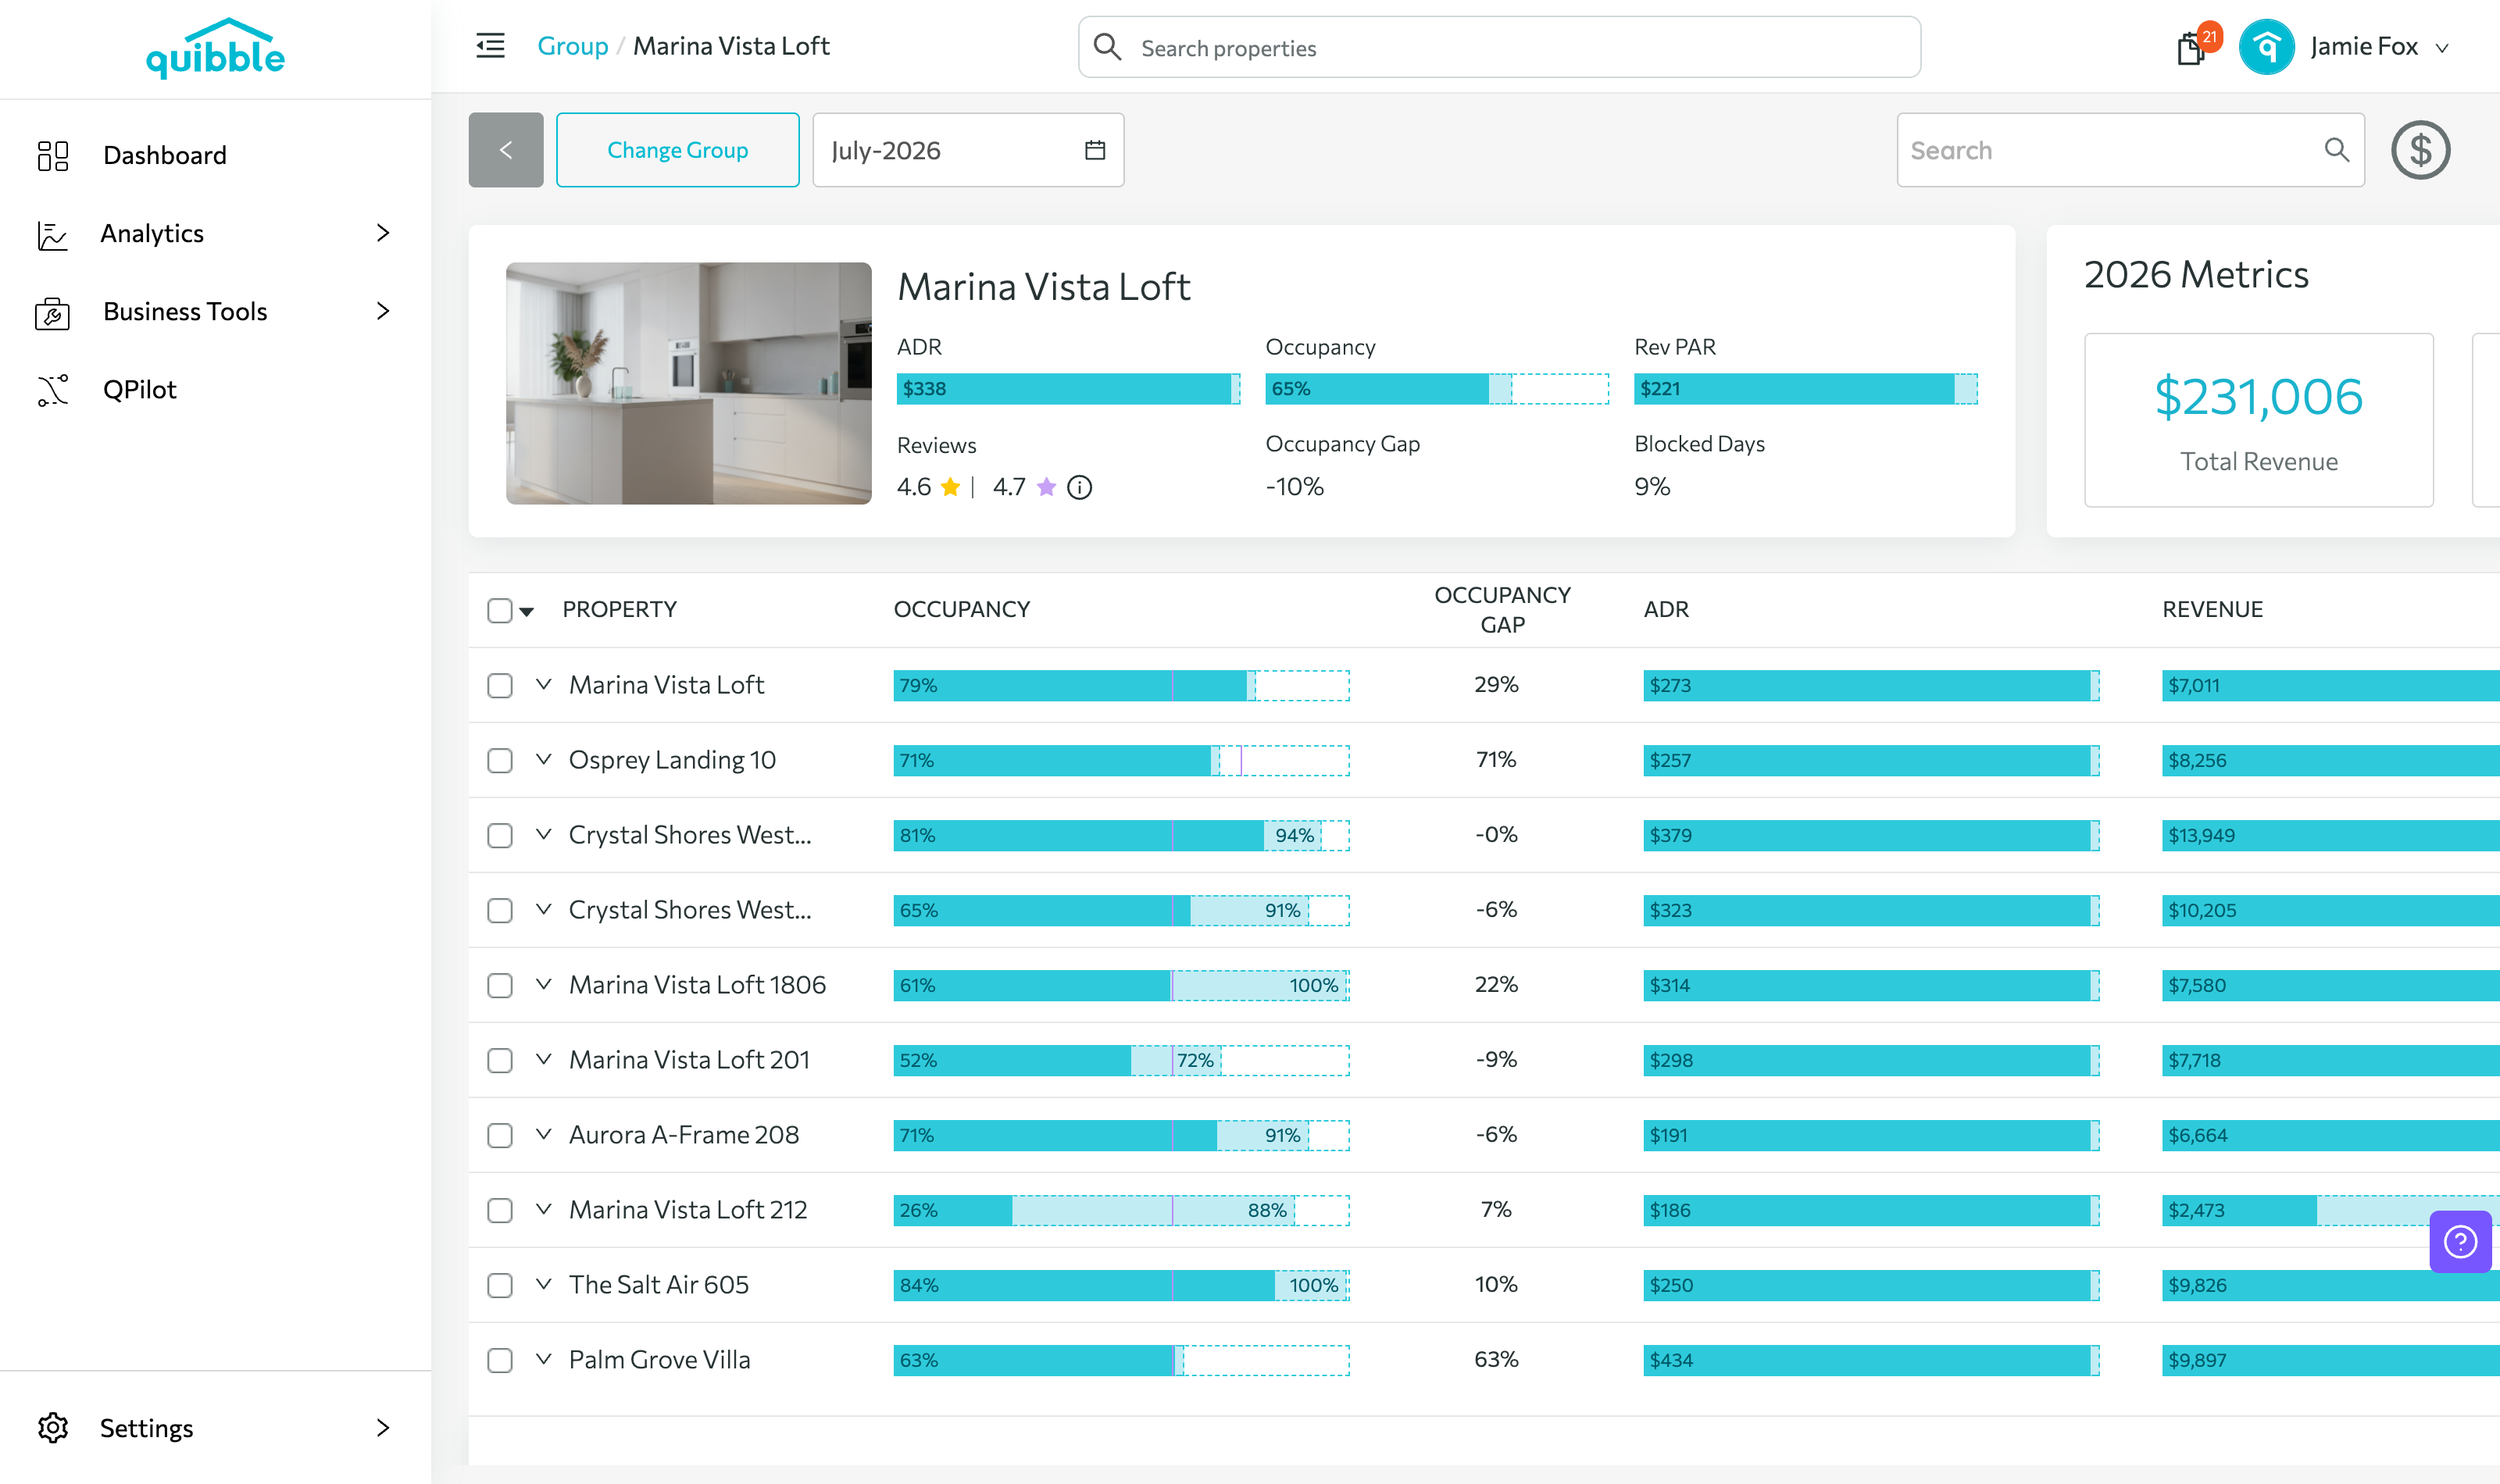Open the clipboard notifications icon with badge 21
The width and height of the screenshot is (2500, 1484).
click(2192, 48)
